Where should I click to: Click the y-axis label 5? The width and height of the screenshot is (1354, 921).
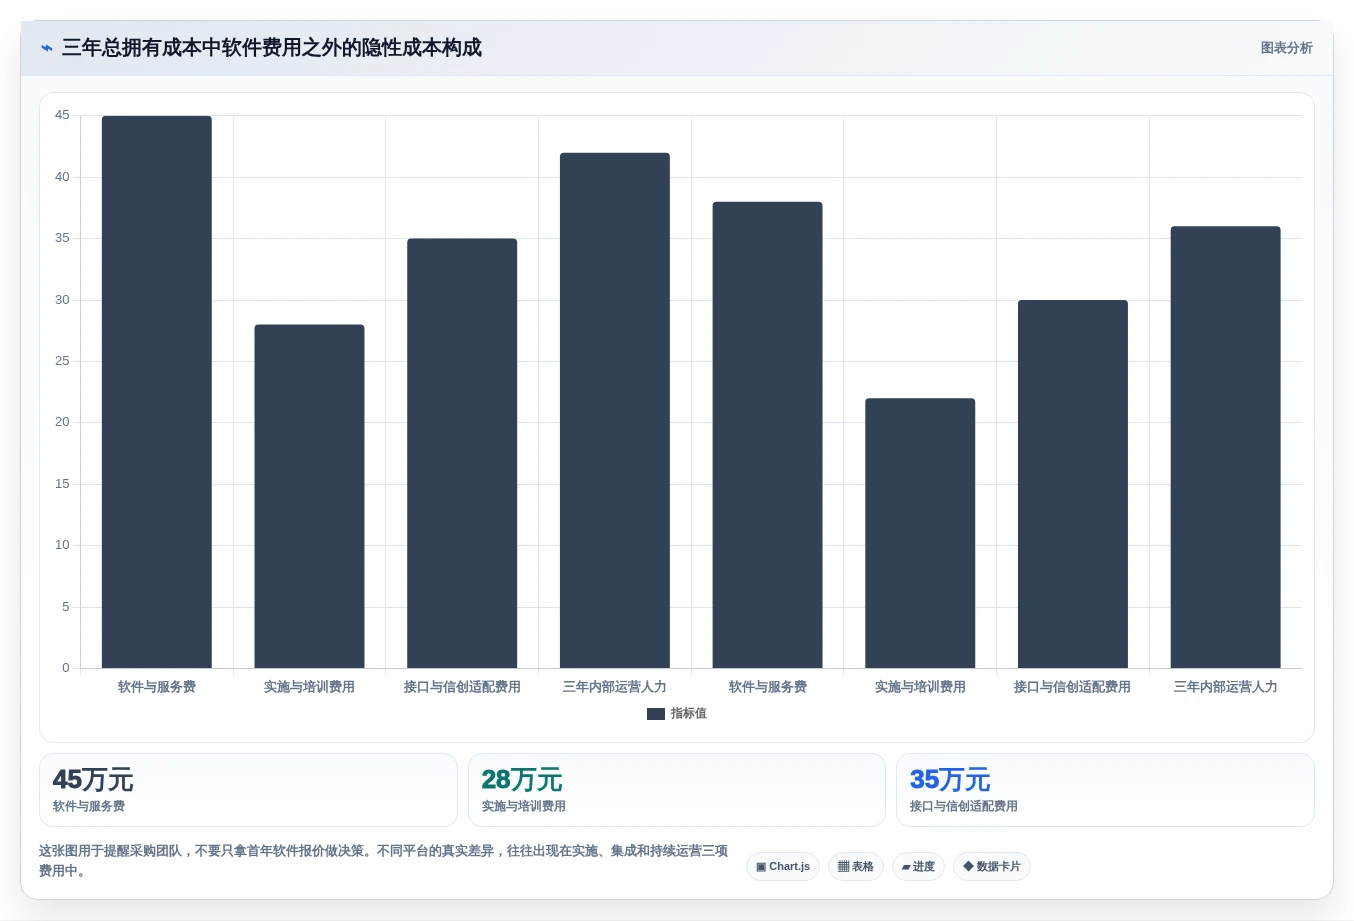(66, 607)
